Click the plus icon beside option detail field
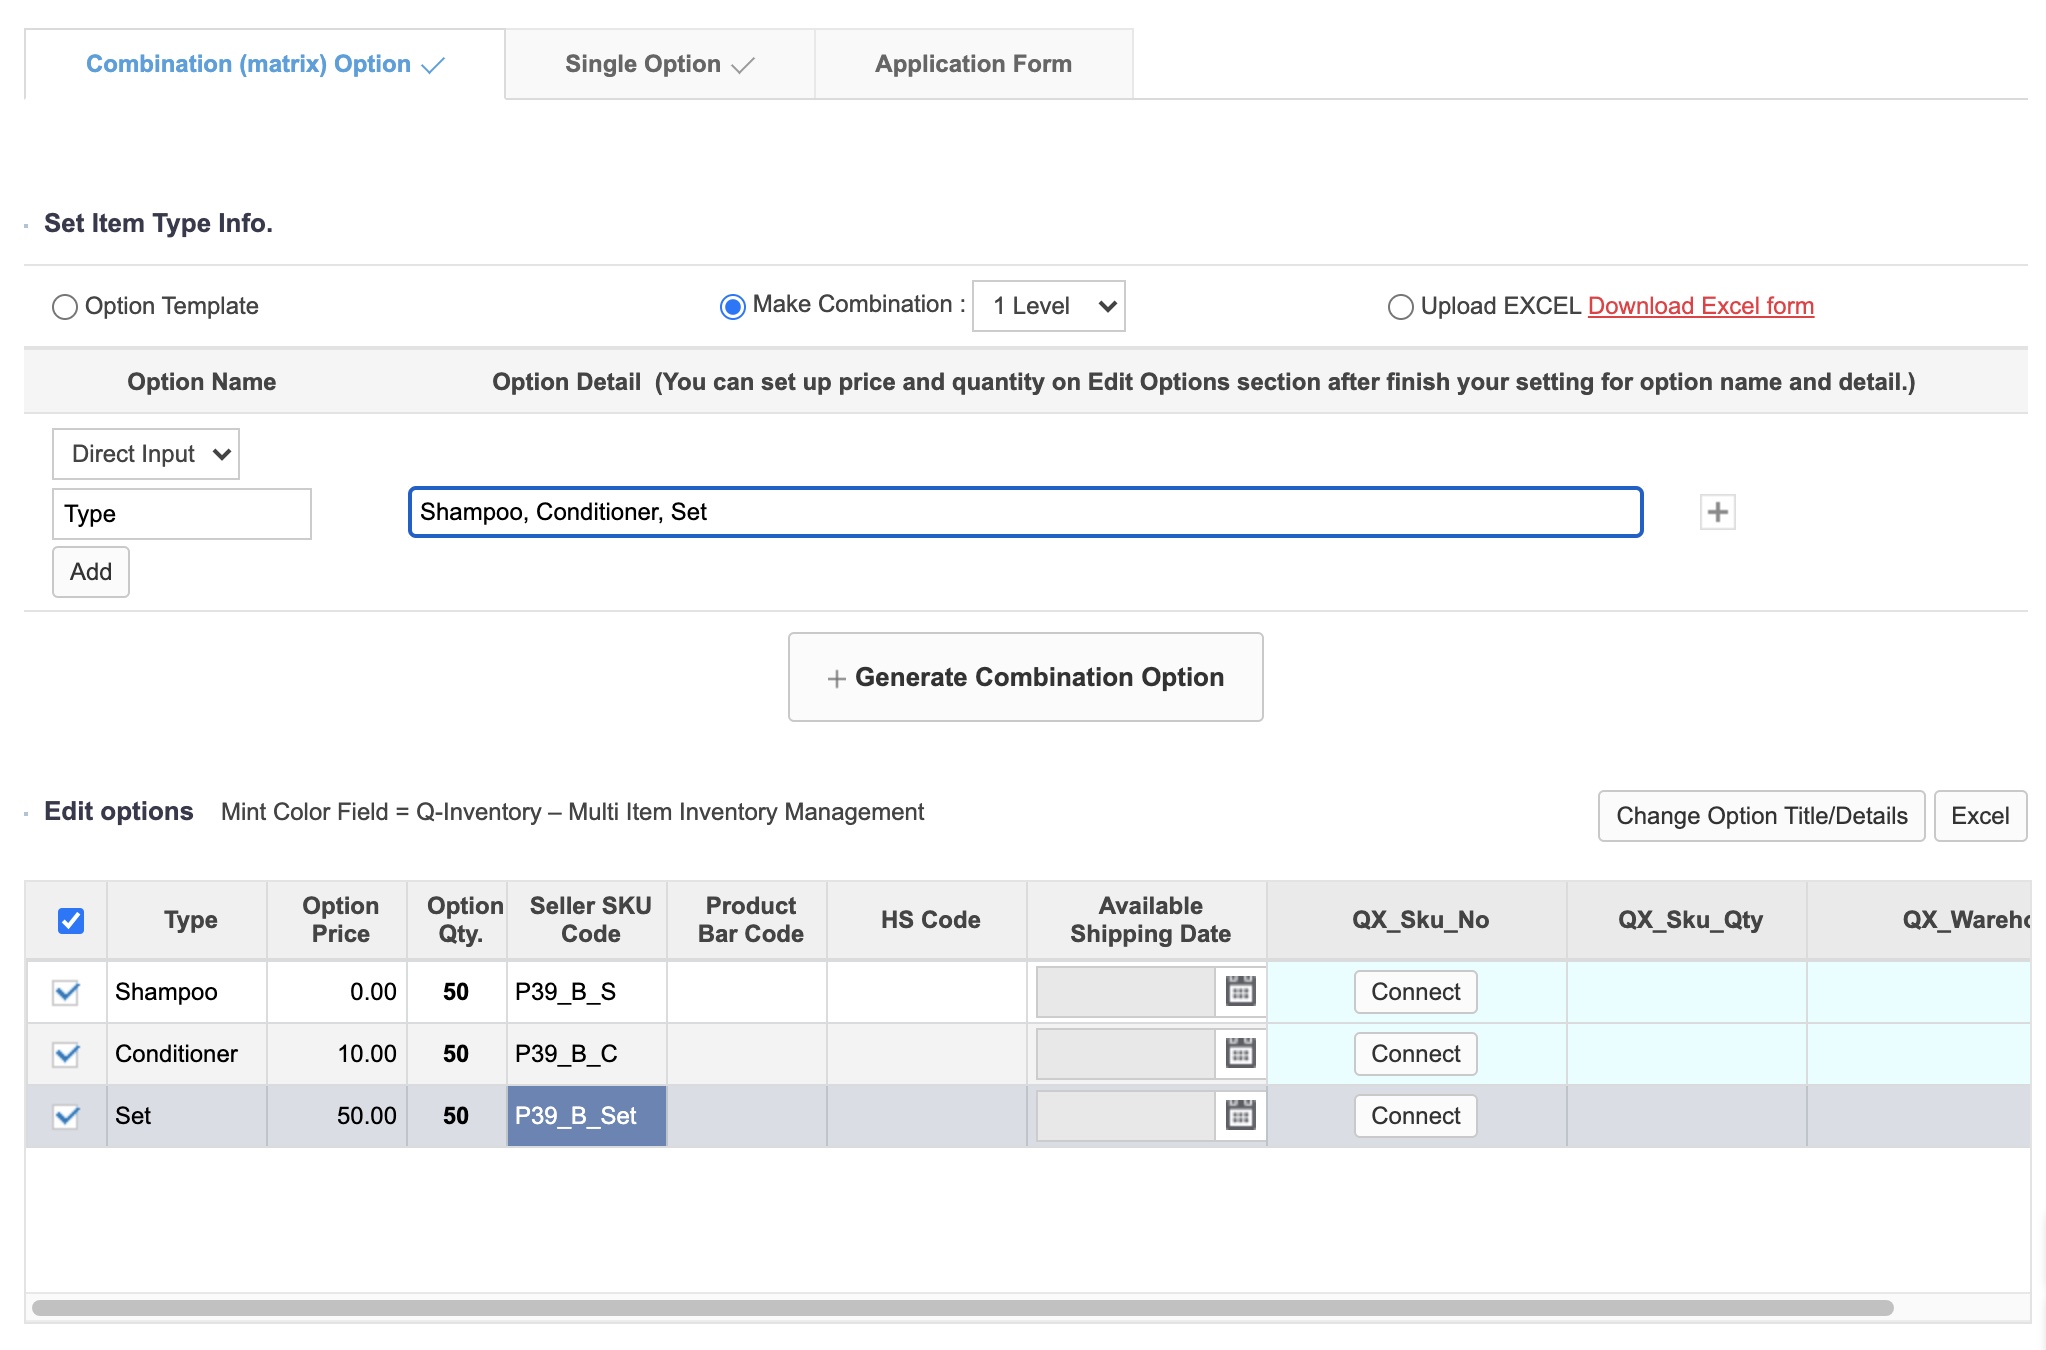Viewport: 2046px width, 1350px height. tap(1717, 512)
